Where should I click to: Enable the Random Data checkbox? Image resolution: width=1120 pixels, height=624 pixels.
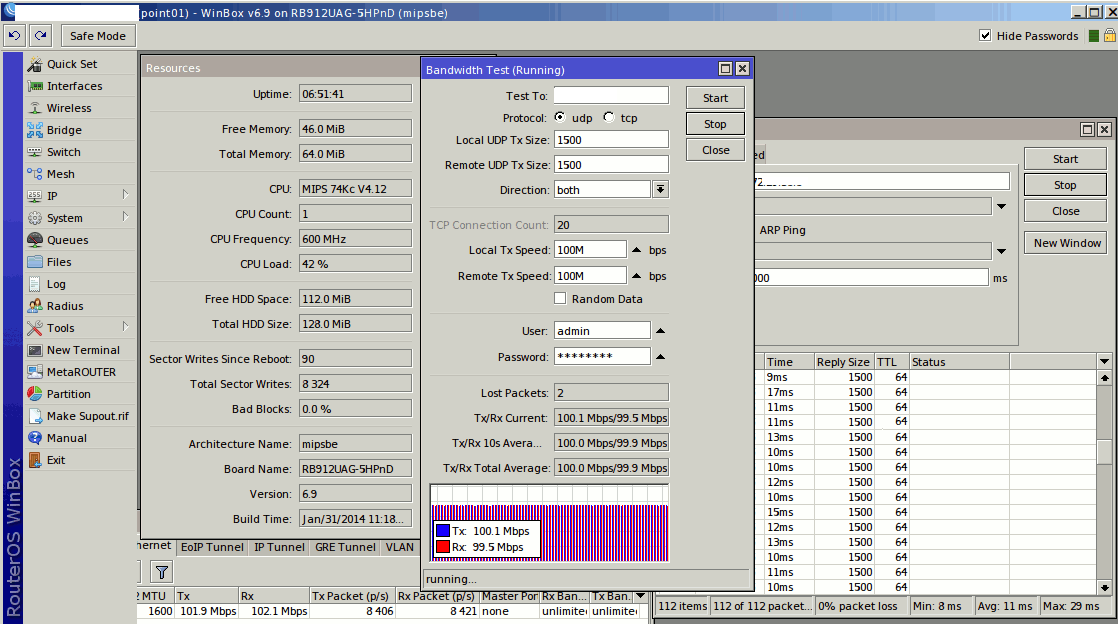pos(561,299)
